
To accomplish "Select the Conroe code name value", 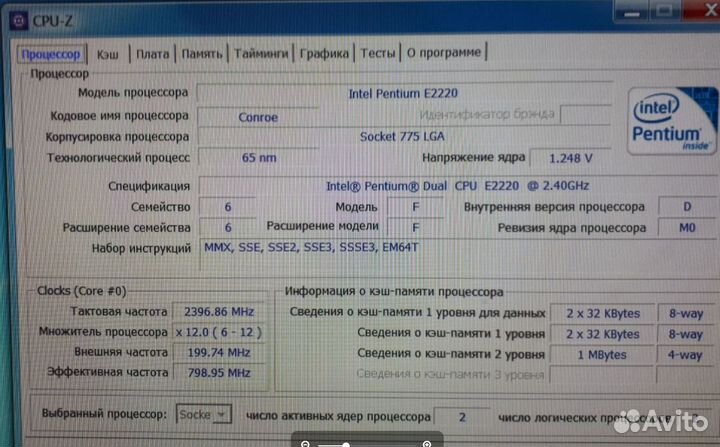I will 258,117.
